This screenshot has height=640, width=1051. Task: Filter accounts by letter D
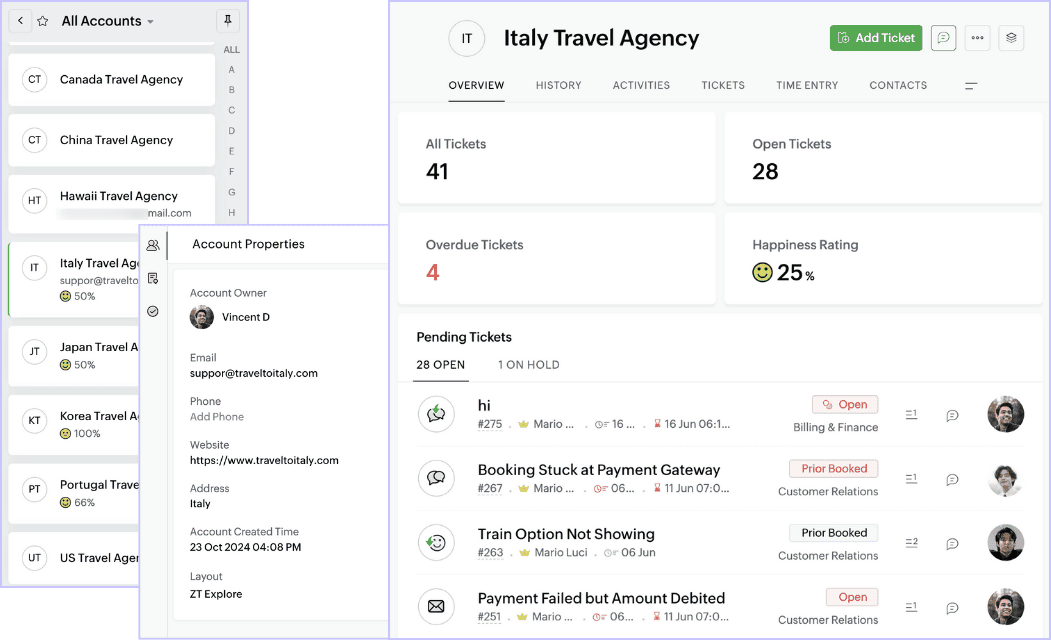tap(232, 131)
